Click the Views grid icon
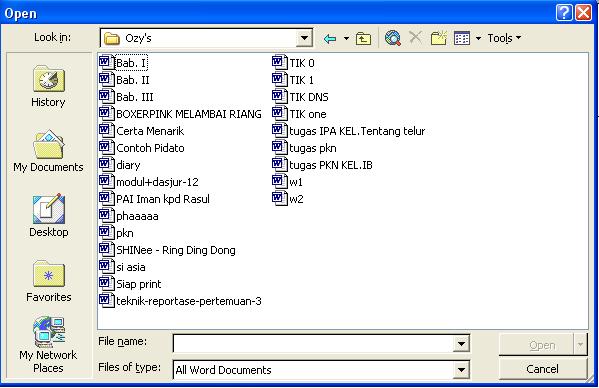This screenshot has width=599, height=388. [x=462, y=38]
